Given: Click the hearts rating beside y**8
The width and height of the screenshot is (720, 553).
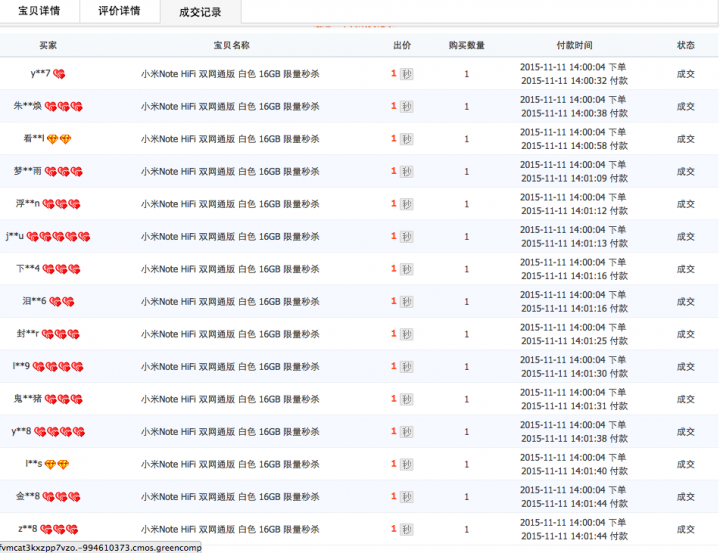Looking at the screenshot, I should click(59, 432).
